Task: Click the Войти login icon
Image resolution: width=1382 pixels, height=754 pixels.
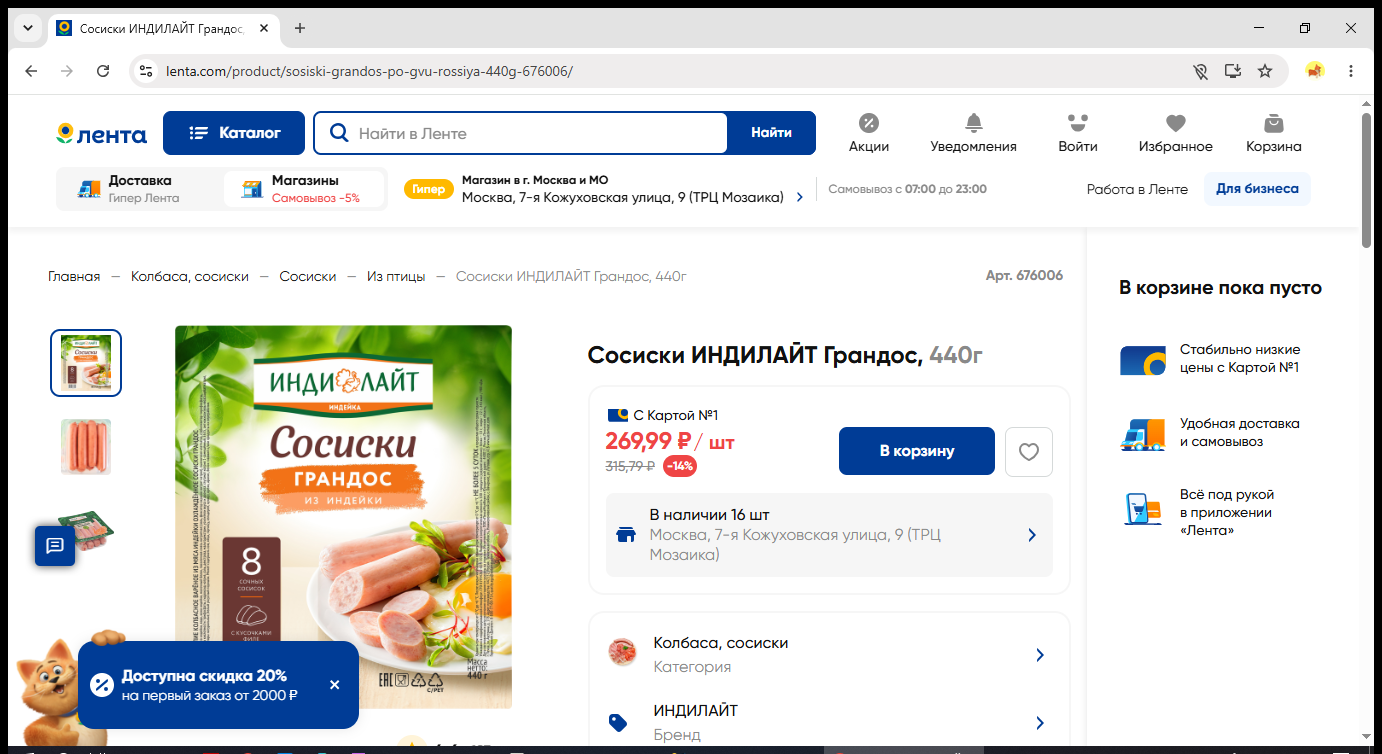Action: (1077, 133)
